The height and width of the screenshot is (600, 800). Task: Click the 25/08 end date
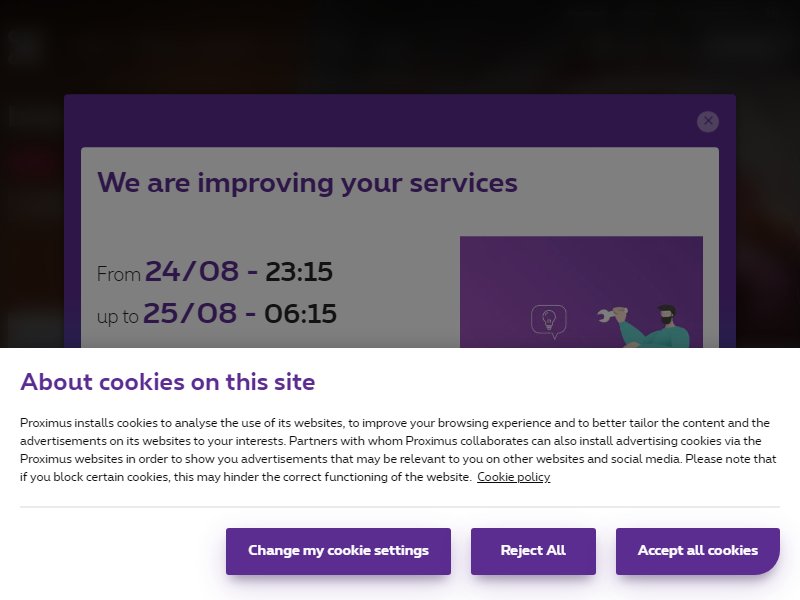click(x=190, y=313)
